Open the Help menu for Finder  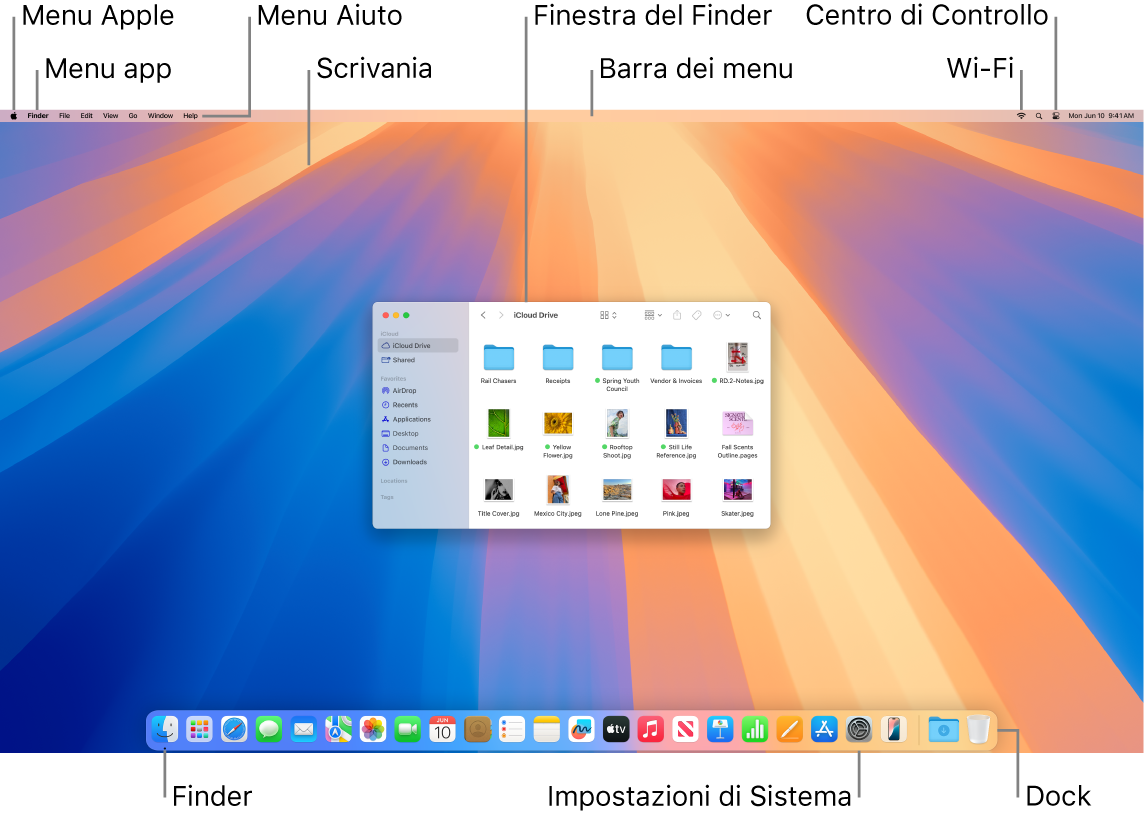pyautogui.click(x=190, y=115)
